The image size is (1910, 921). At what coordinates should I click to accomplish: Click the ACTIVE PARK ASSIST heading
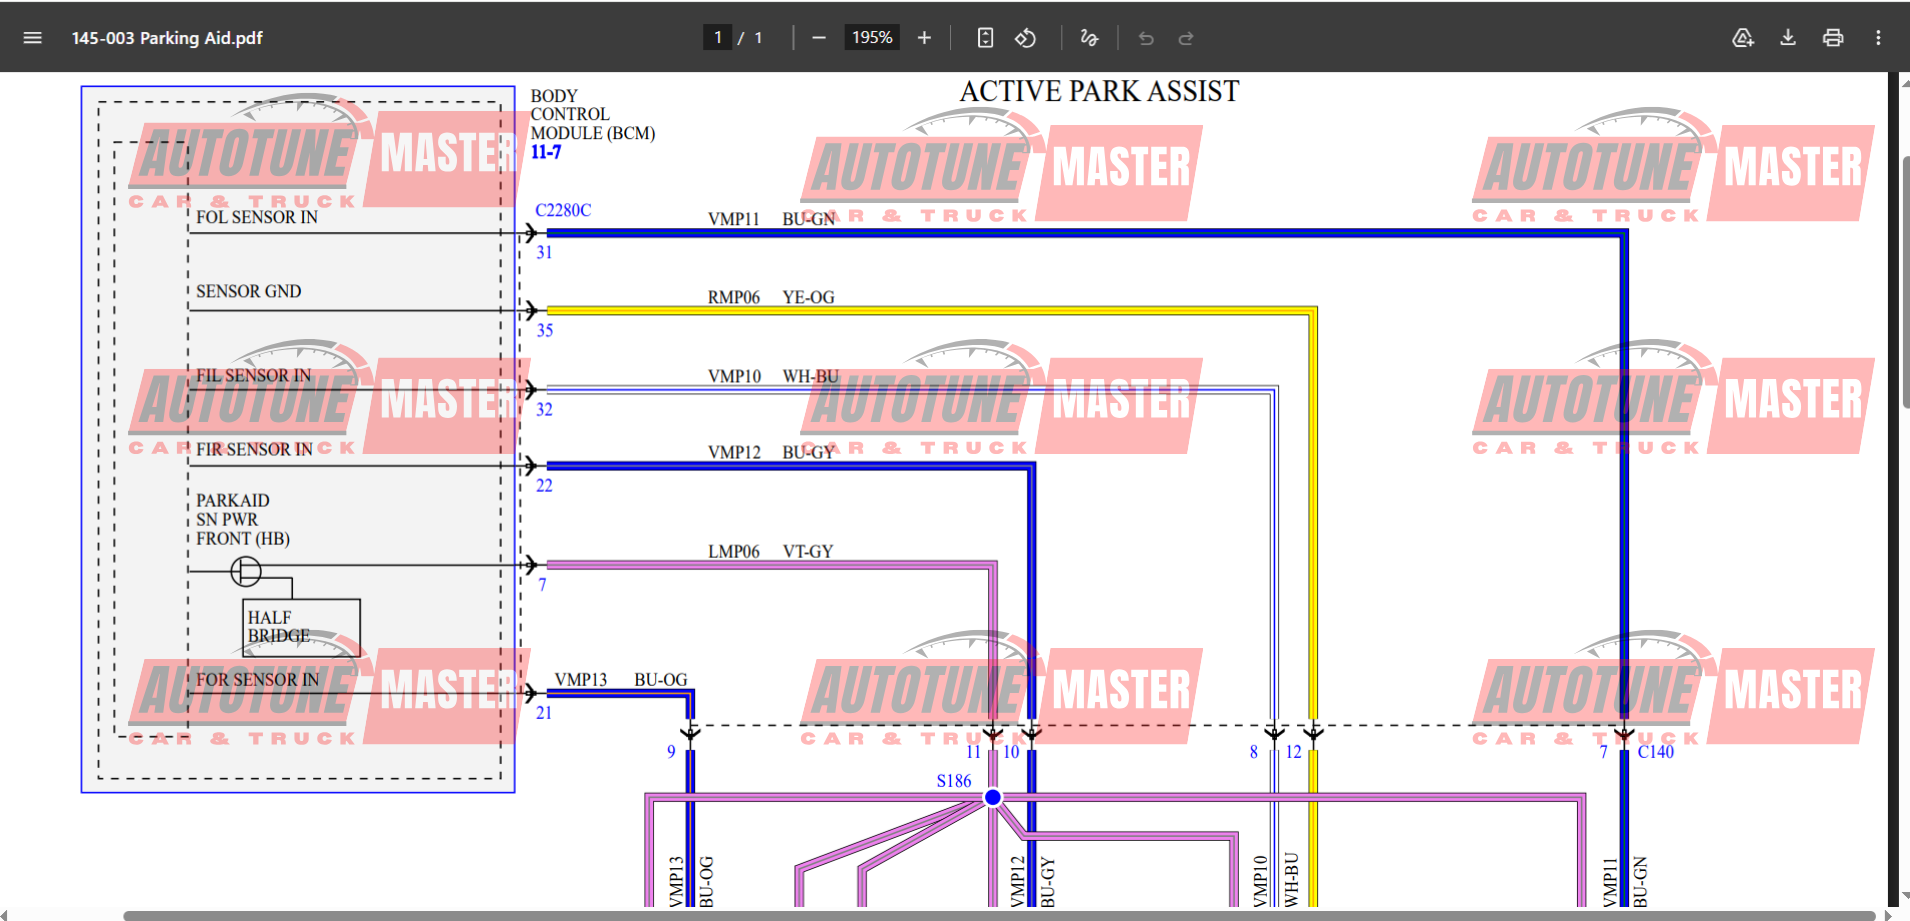[x=1099, y=91]
